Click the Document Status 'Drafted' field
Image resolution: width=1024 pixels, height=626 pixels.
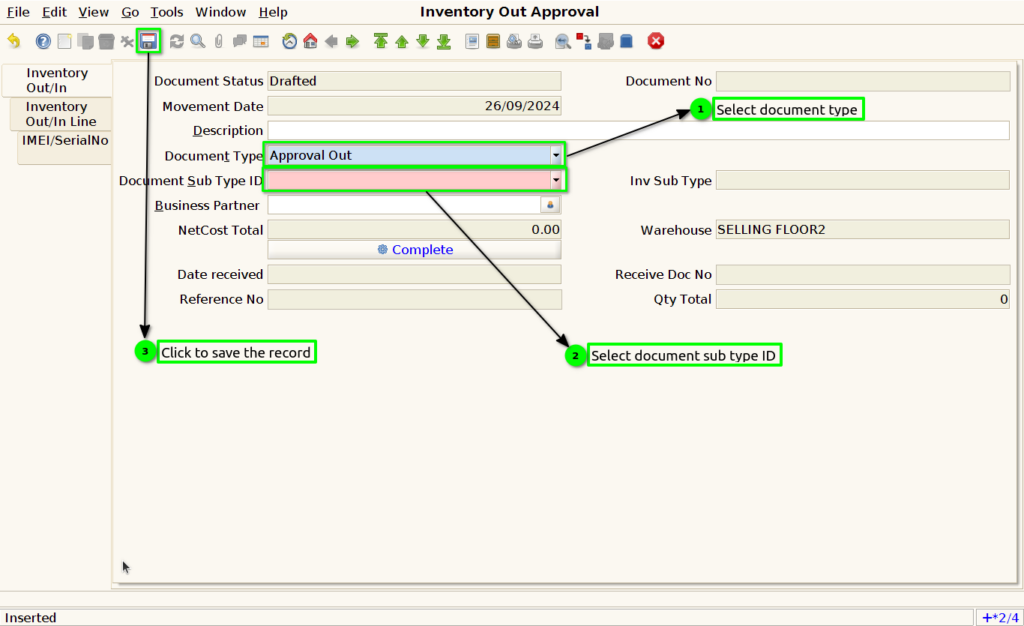415,81
